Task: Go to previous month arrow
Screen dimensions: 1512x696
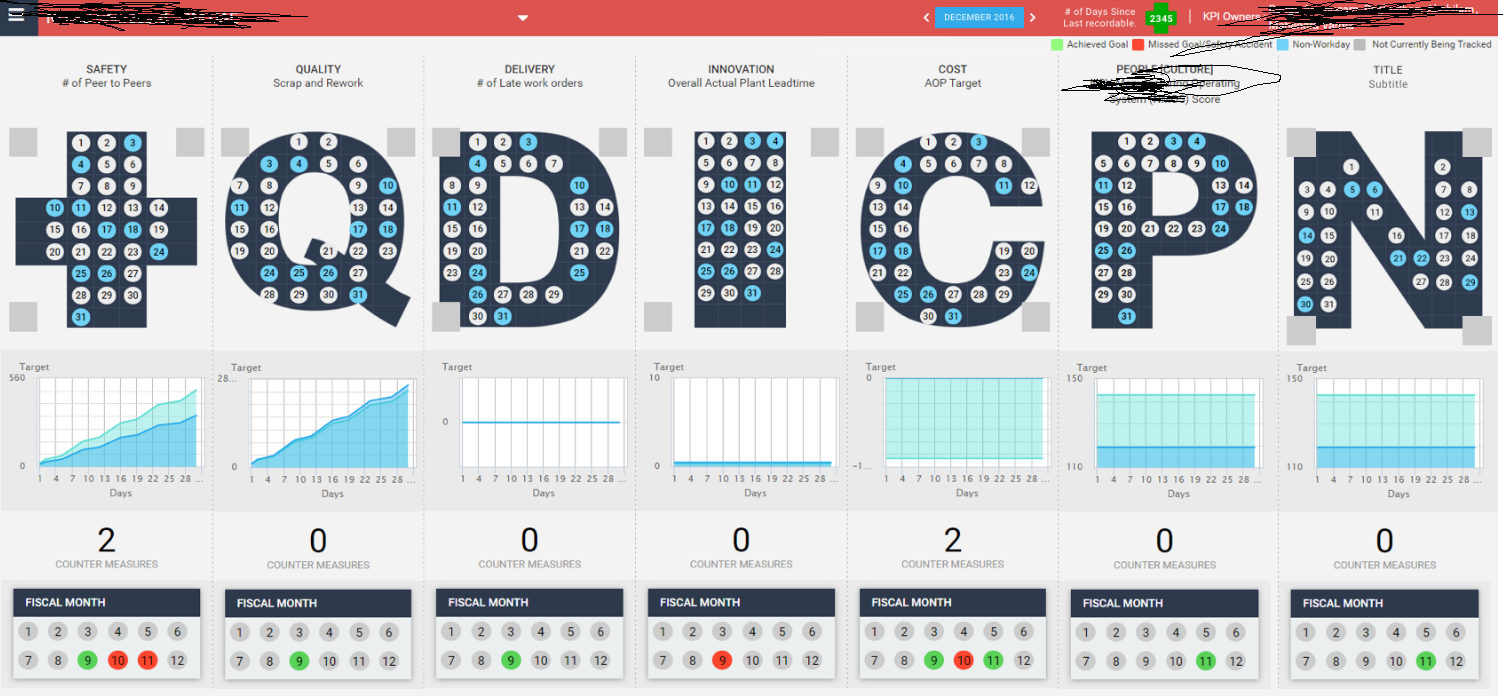Action: [x=926, y=18]
